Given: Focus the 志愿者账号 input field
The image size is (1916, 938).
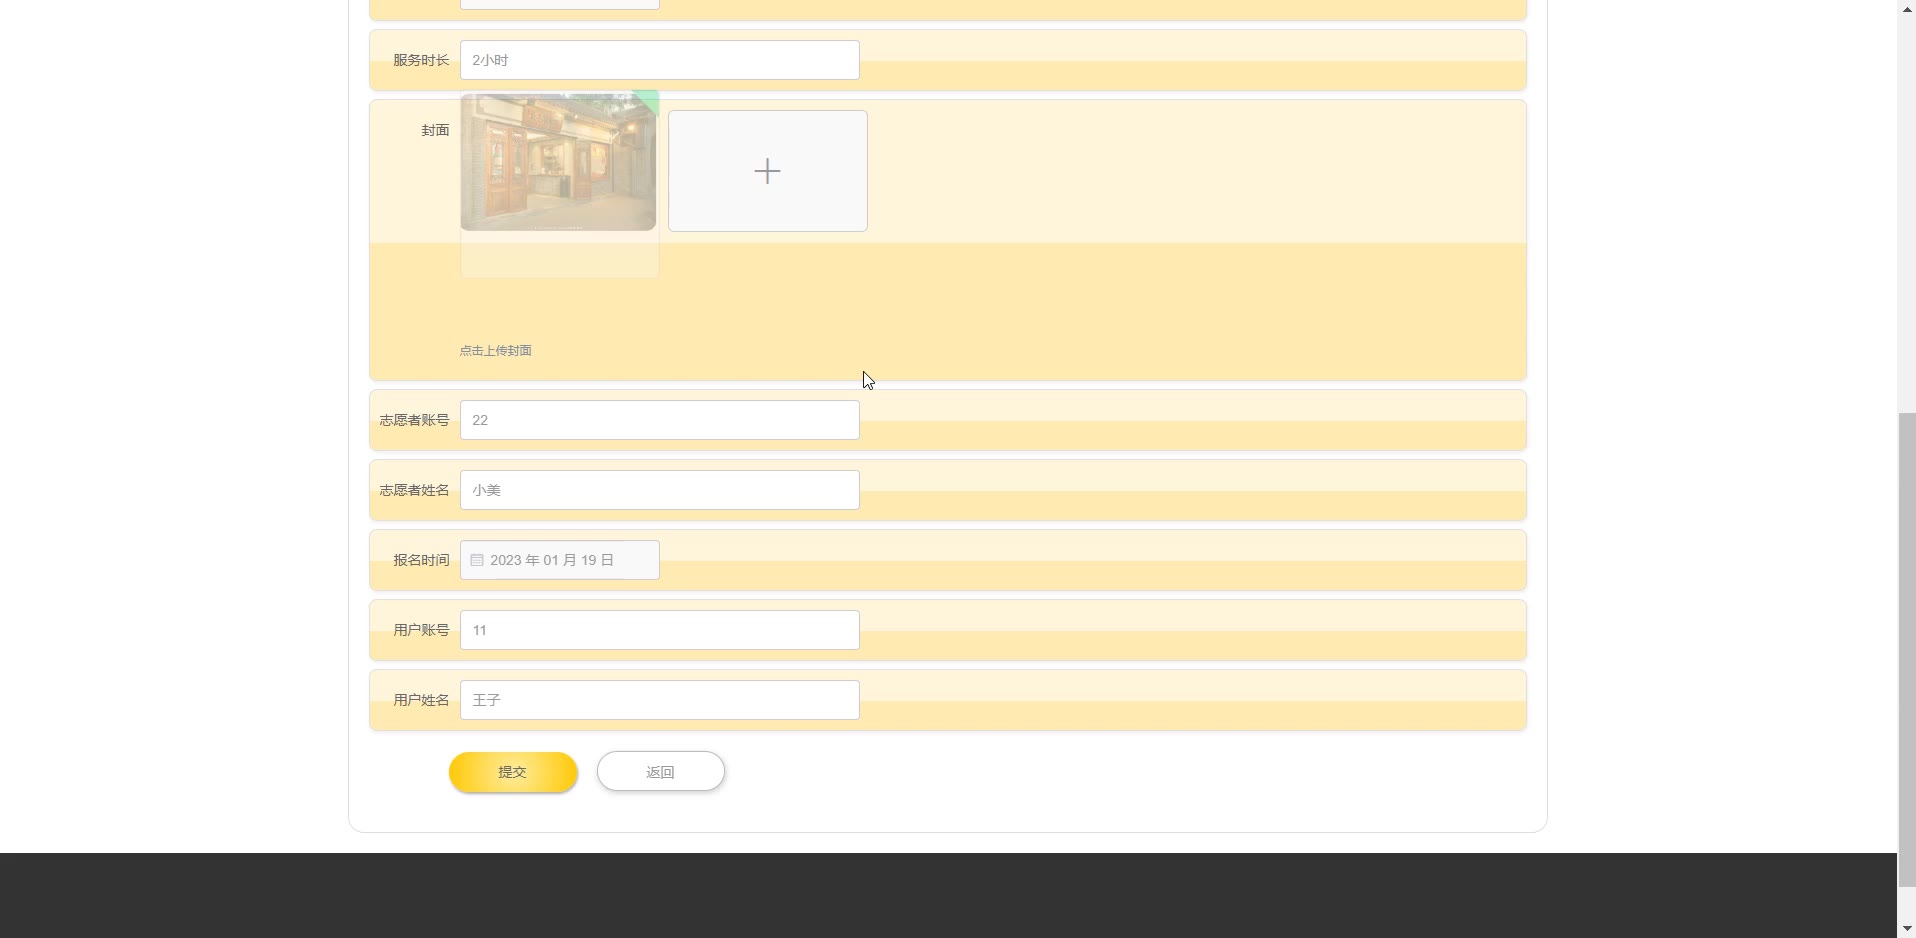Looking at the screenshot, I should [660, 420].
